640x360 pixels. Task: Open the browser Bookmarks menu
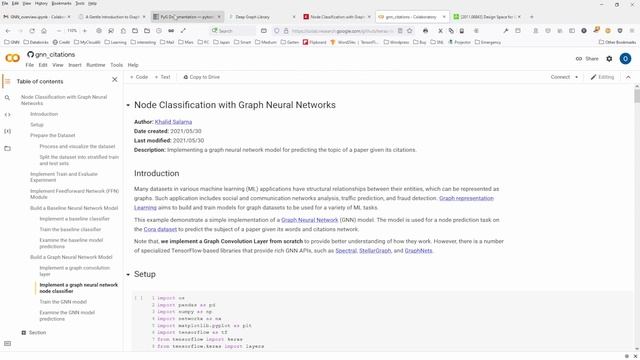[62, 3]
